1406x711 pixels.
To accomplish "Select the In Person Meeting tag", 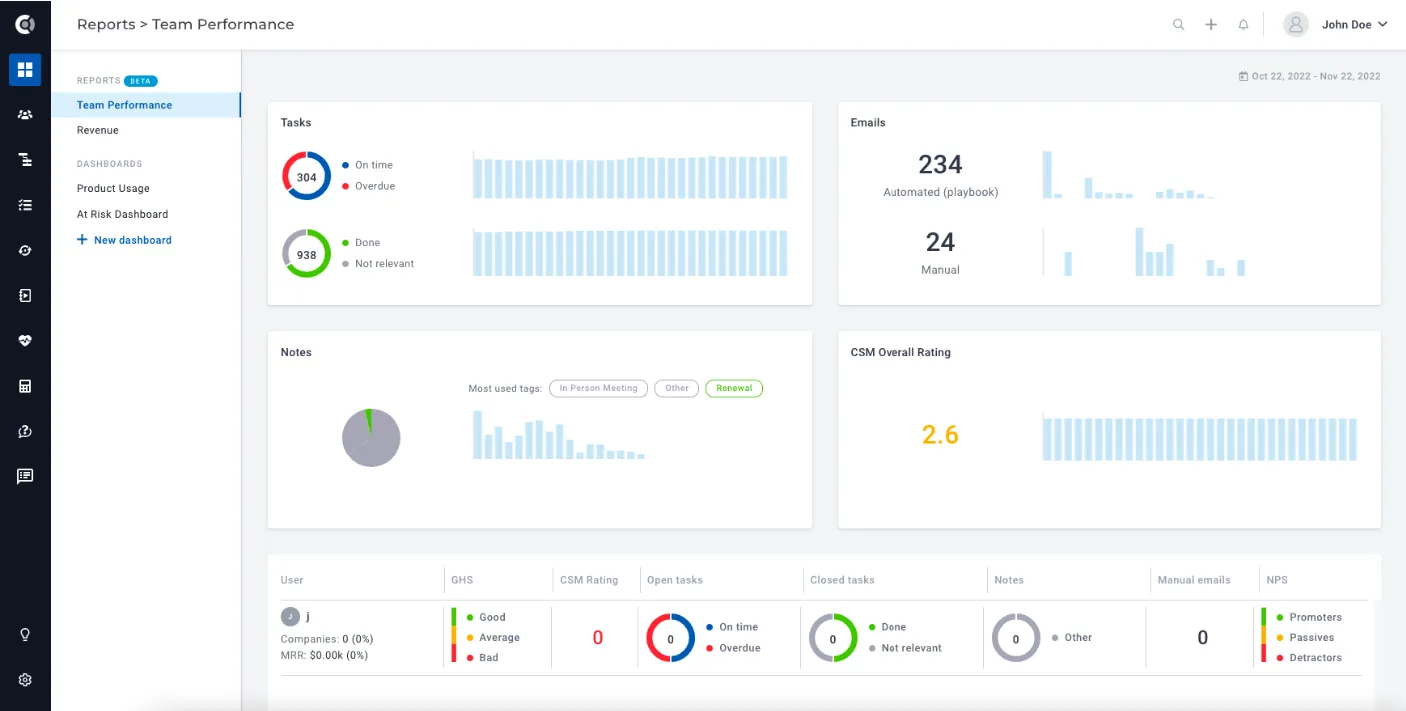I will (598, 388).
